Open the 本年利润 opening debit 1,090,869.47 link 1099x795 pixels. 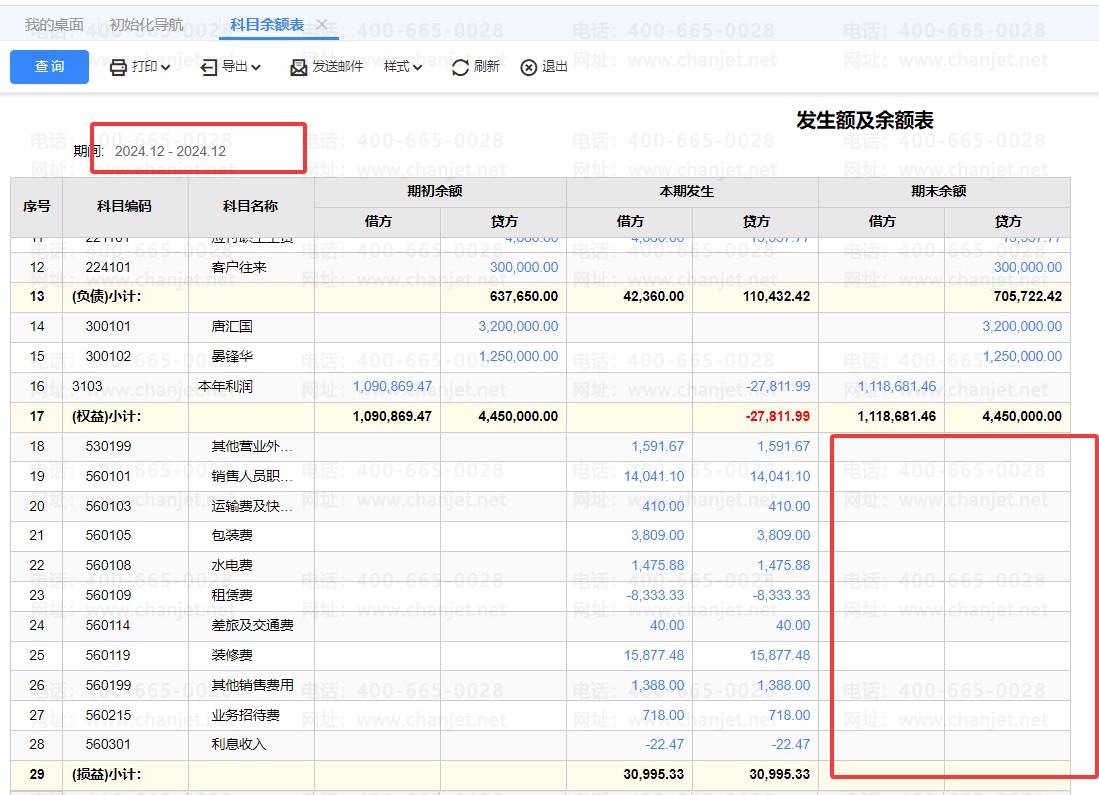point(392,386)
